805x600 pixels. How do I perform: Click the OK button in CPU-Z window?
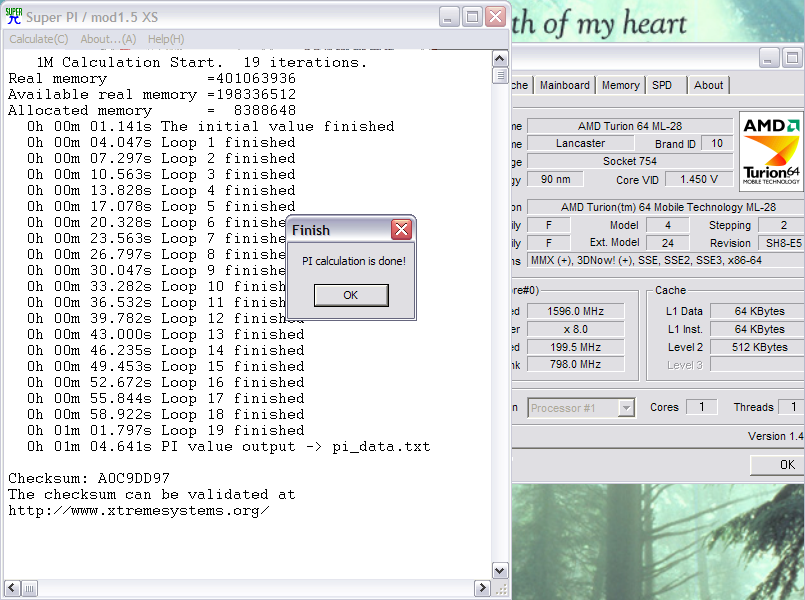[x=777, y=465]
